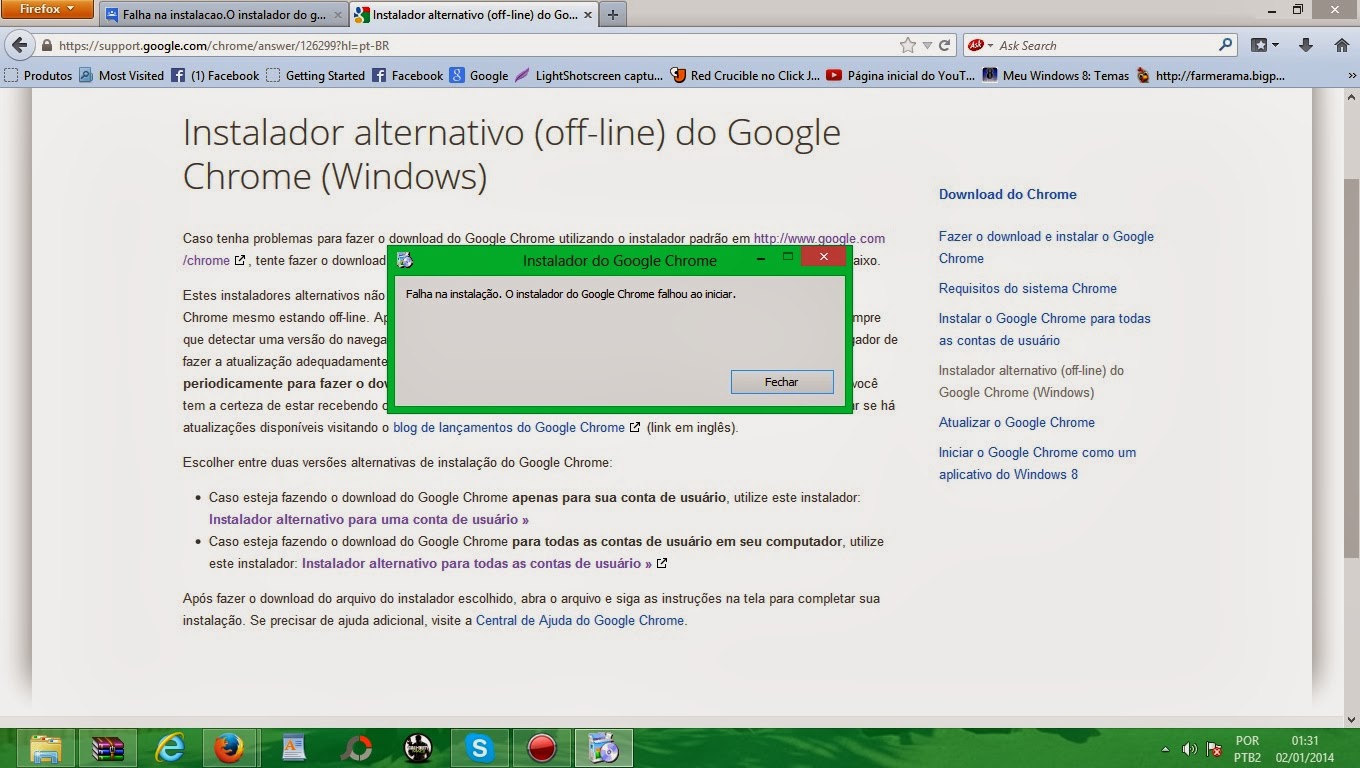This screenshot has height=768, width=1360.
Task: Open a new tab with plus button
Action: pos(613,15)
